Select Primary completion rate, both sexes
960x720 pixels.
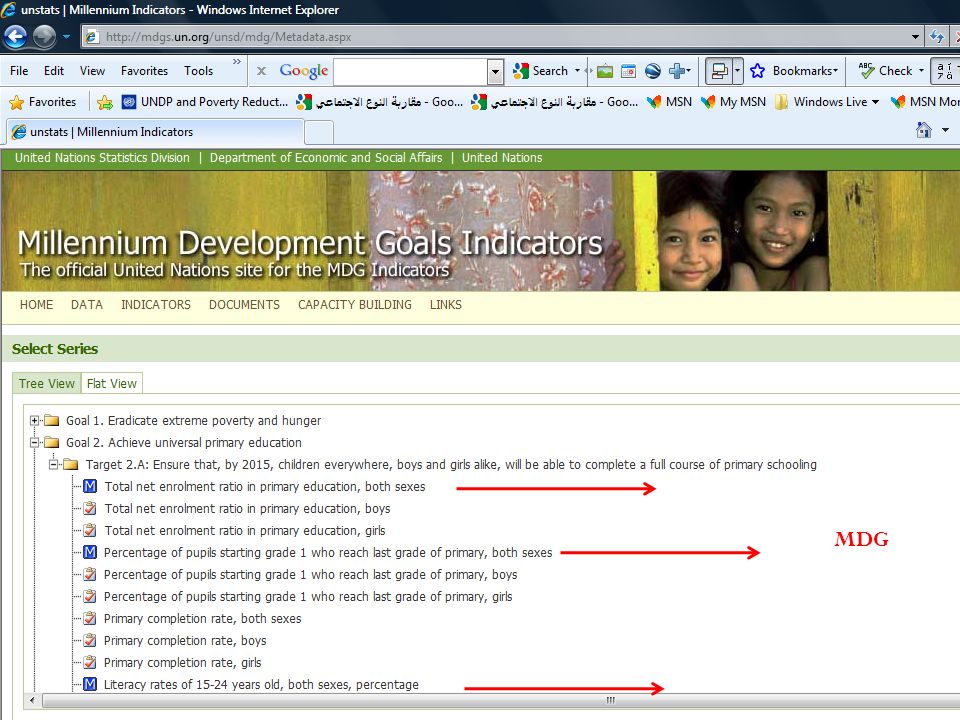(x=203, y=618)
